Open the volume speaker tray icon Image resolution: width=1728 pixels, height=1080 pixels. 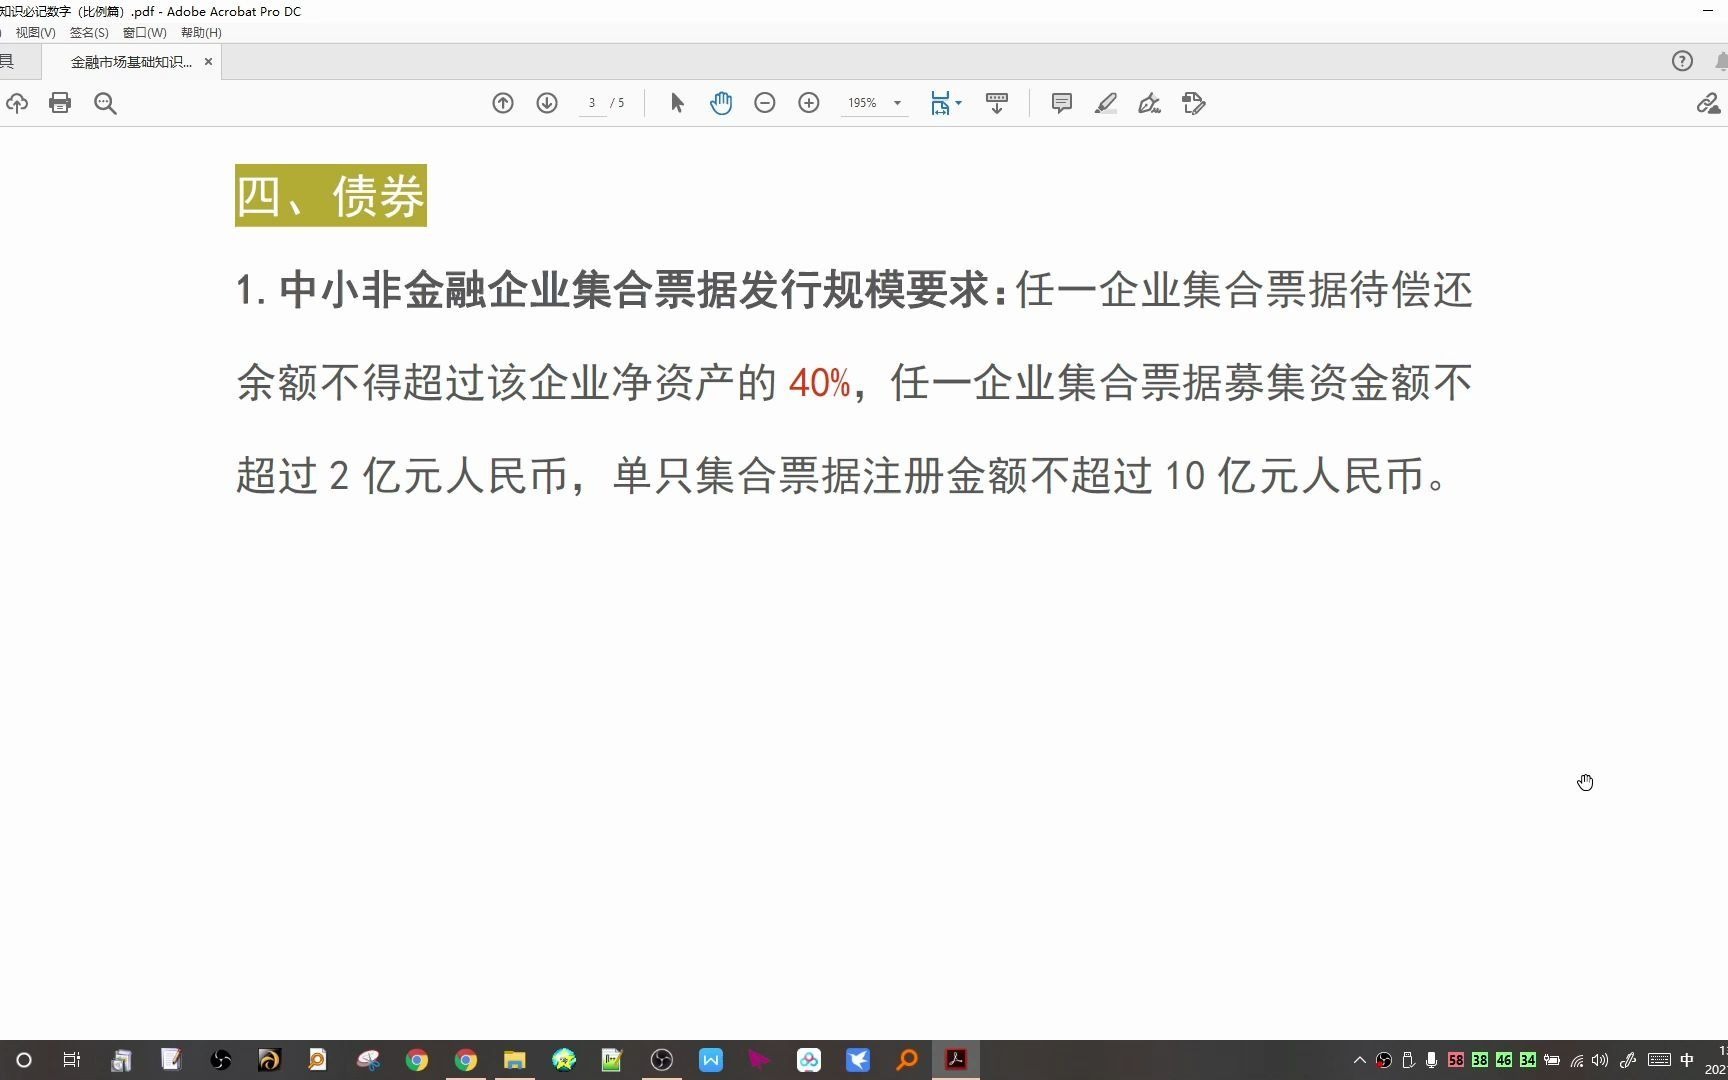click(x=1600, y=1060)
